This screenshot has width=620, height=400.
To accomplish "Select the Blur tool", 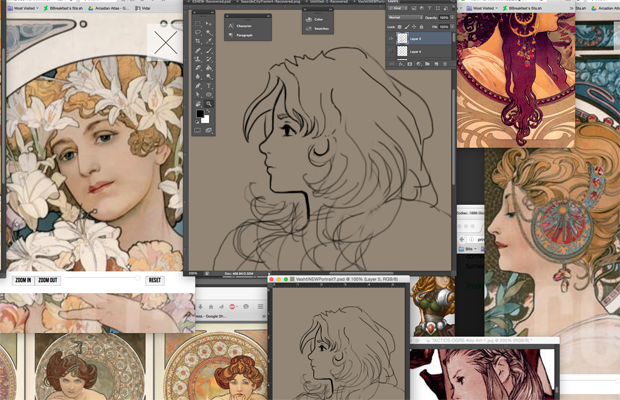I will pos(198,76).
